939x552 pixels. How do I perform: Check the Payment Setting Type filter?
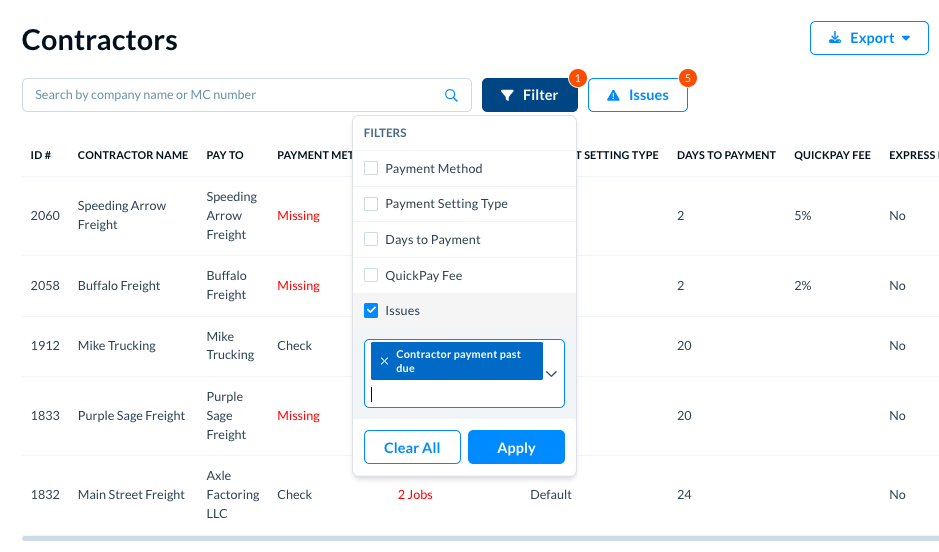pos(371,204)
